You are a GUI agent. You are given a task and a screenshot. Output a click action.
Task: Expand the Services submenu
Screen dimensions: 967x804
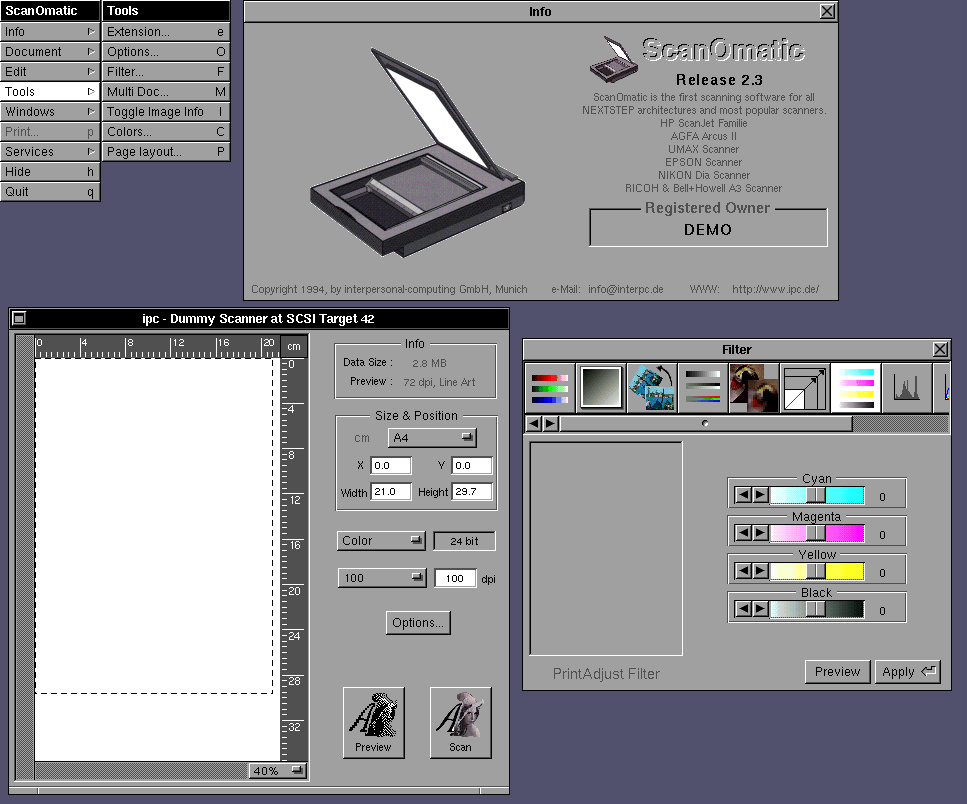pyautogui.click(x=50, y=152)
